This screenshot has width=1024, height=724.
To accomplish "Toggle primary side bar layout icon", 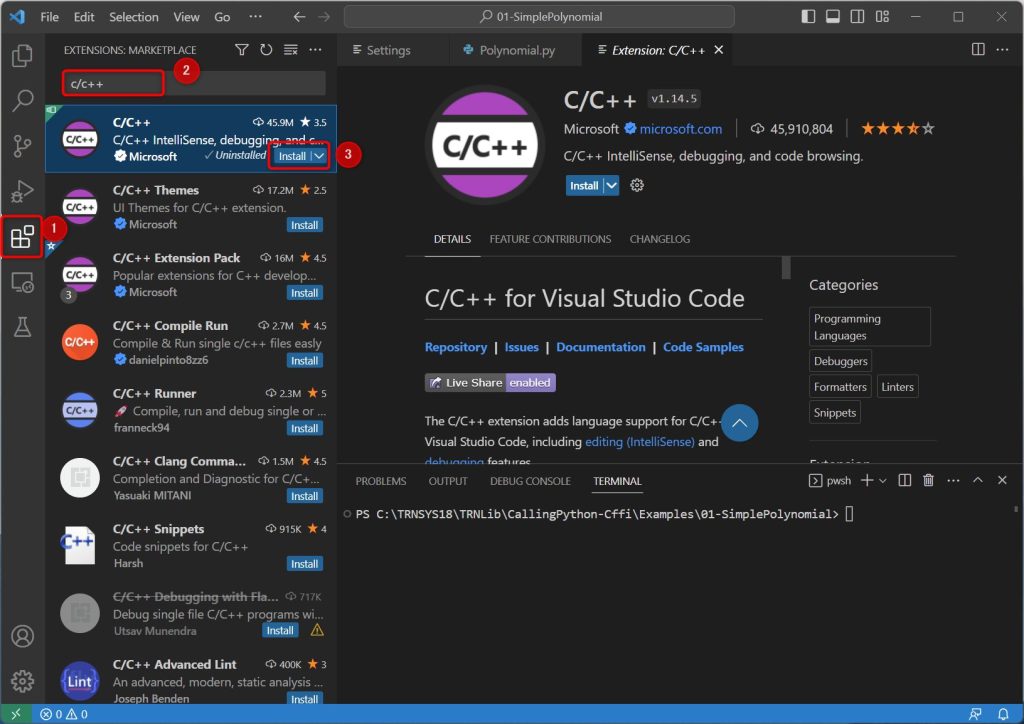I will [808, 17].
